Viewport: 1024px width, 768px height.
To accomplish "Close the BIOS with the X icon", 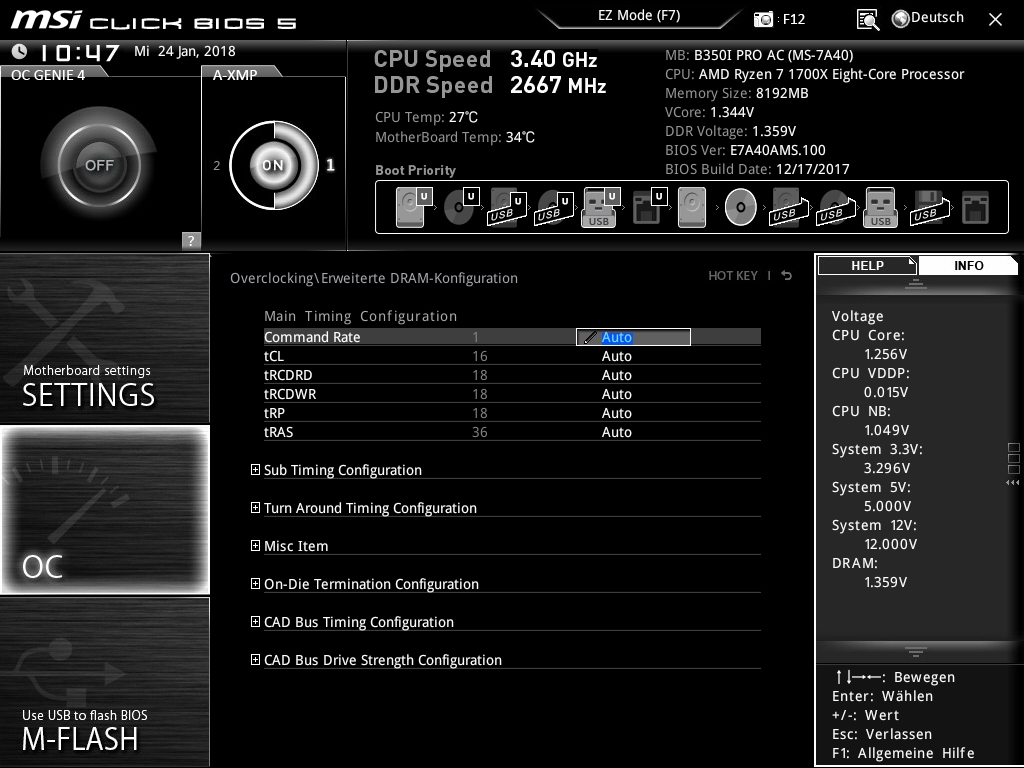I will tap(995, 20).
